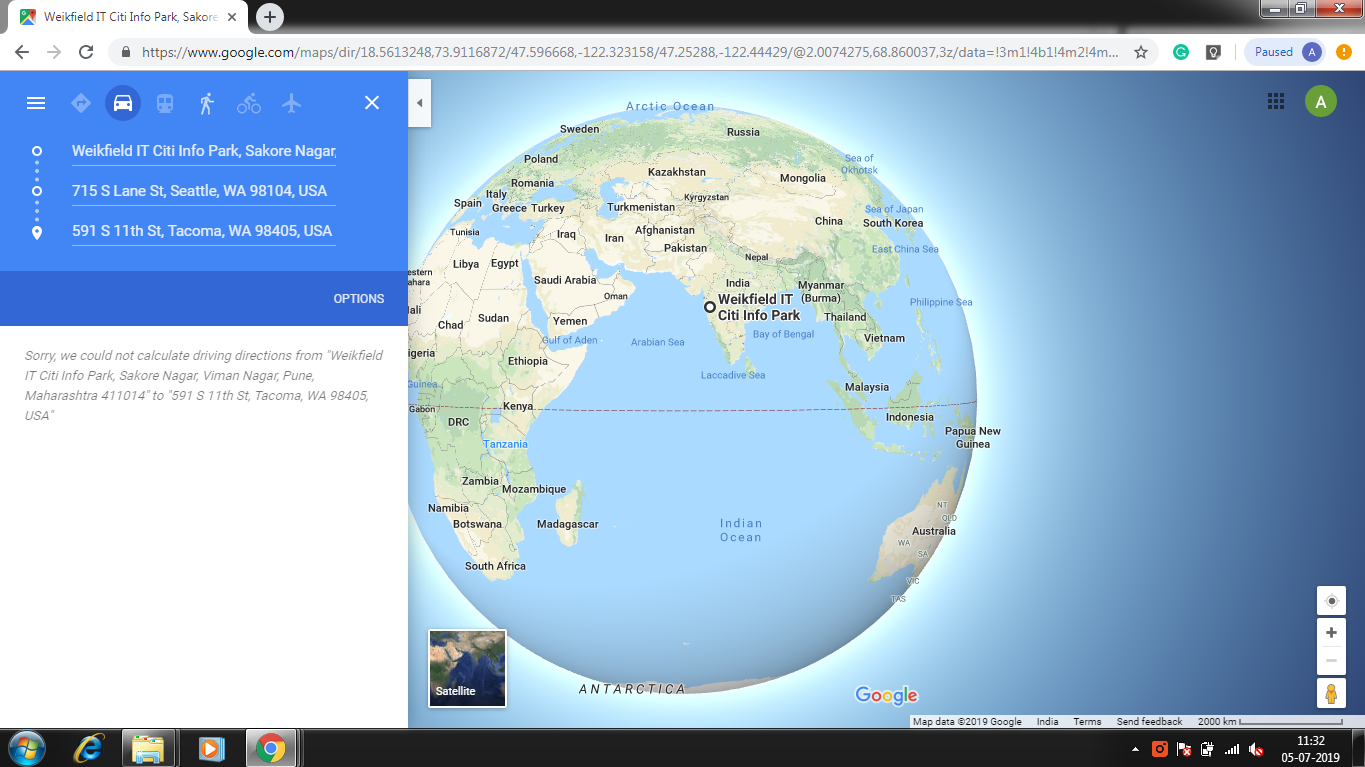Click the India region link

(1047, 722)
